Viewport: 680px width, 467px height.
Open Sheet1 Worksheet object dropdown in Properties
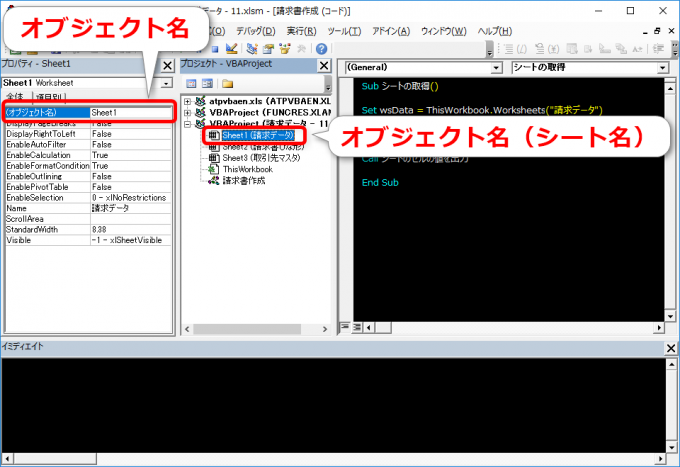click(x=167, y=83)
